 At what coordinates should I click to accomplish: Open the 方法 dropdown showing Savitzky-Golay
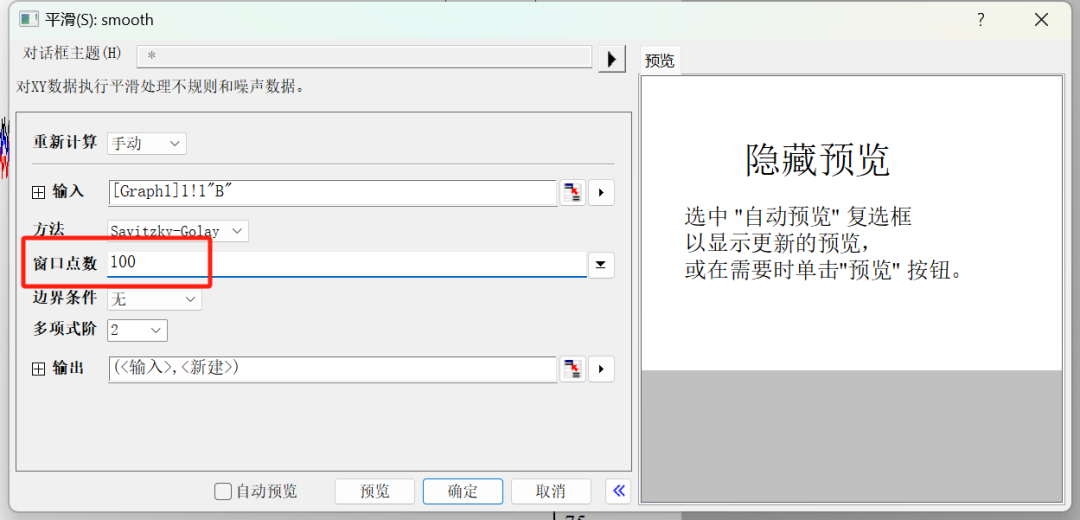pos(178,231)
